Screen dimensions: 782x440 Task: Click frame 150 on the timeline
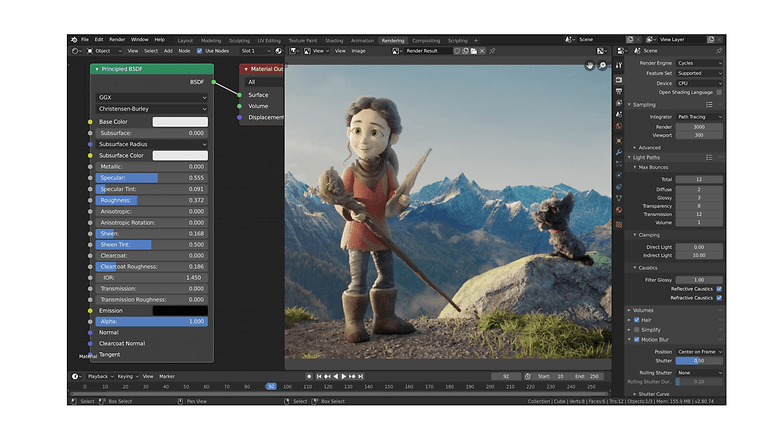coord(389,387)
